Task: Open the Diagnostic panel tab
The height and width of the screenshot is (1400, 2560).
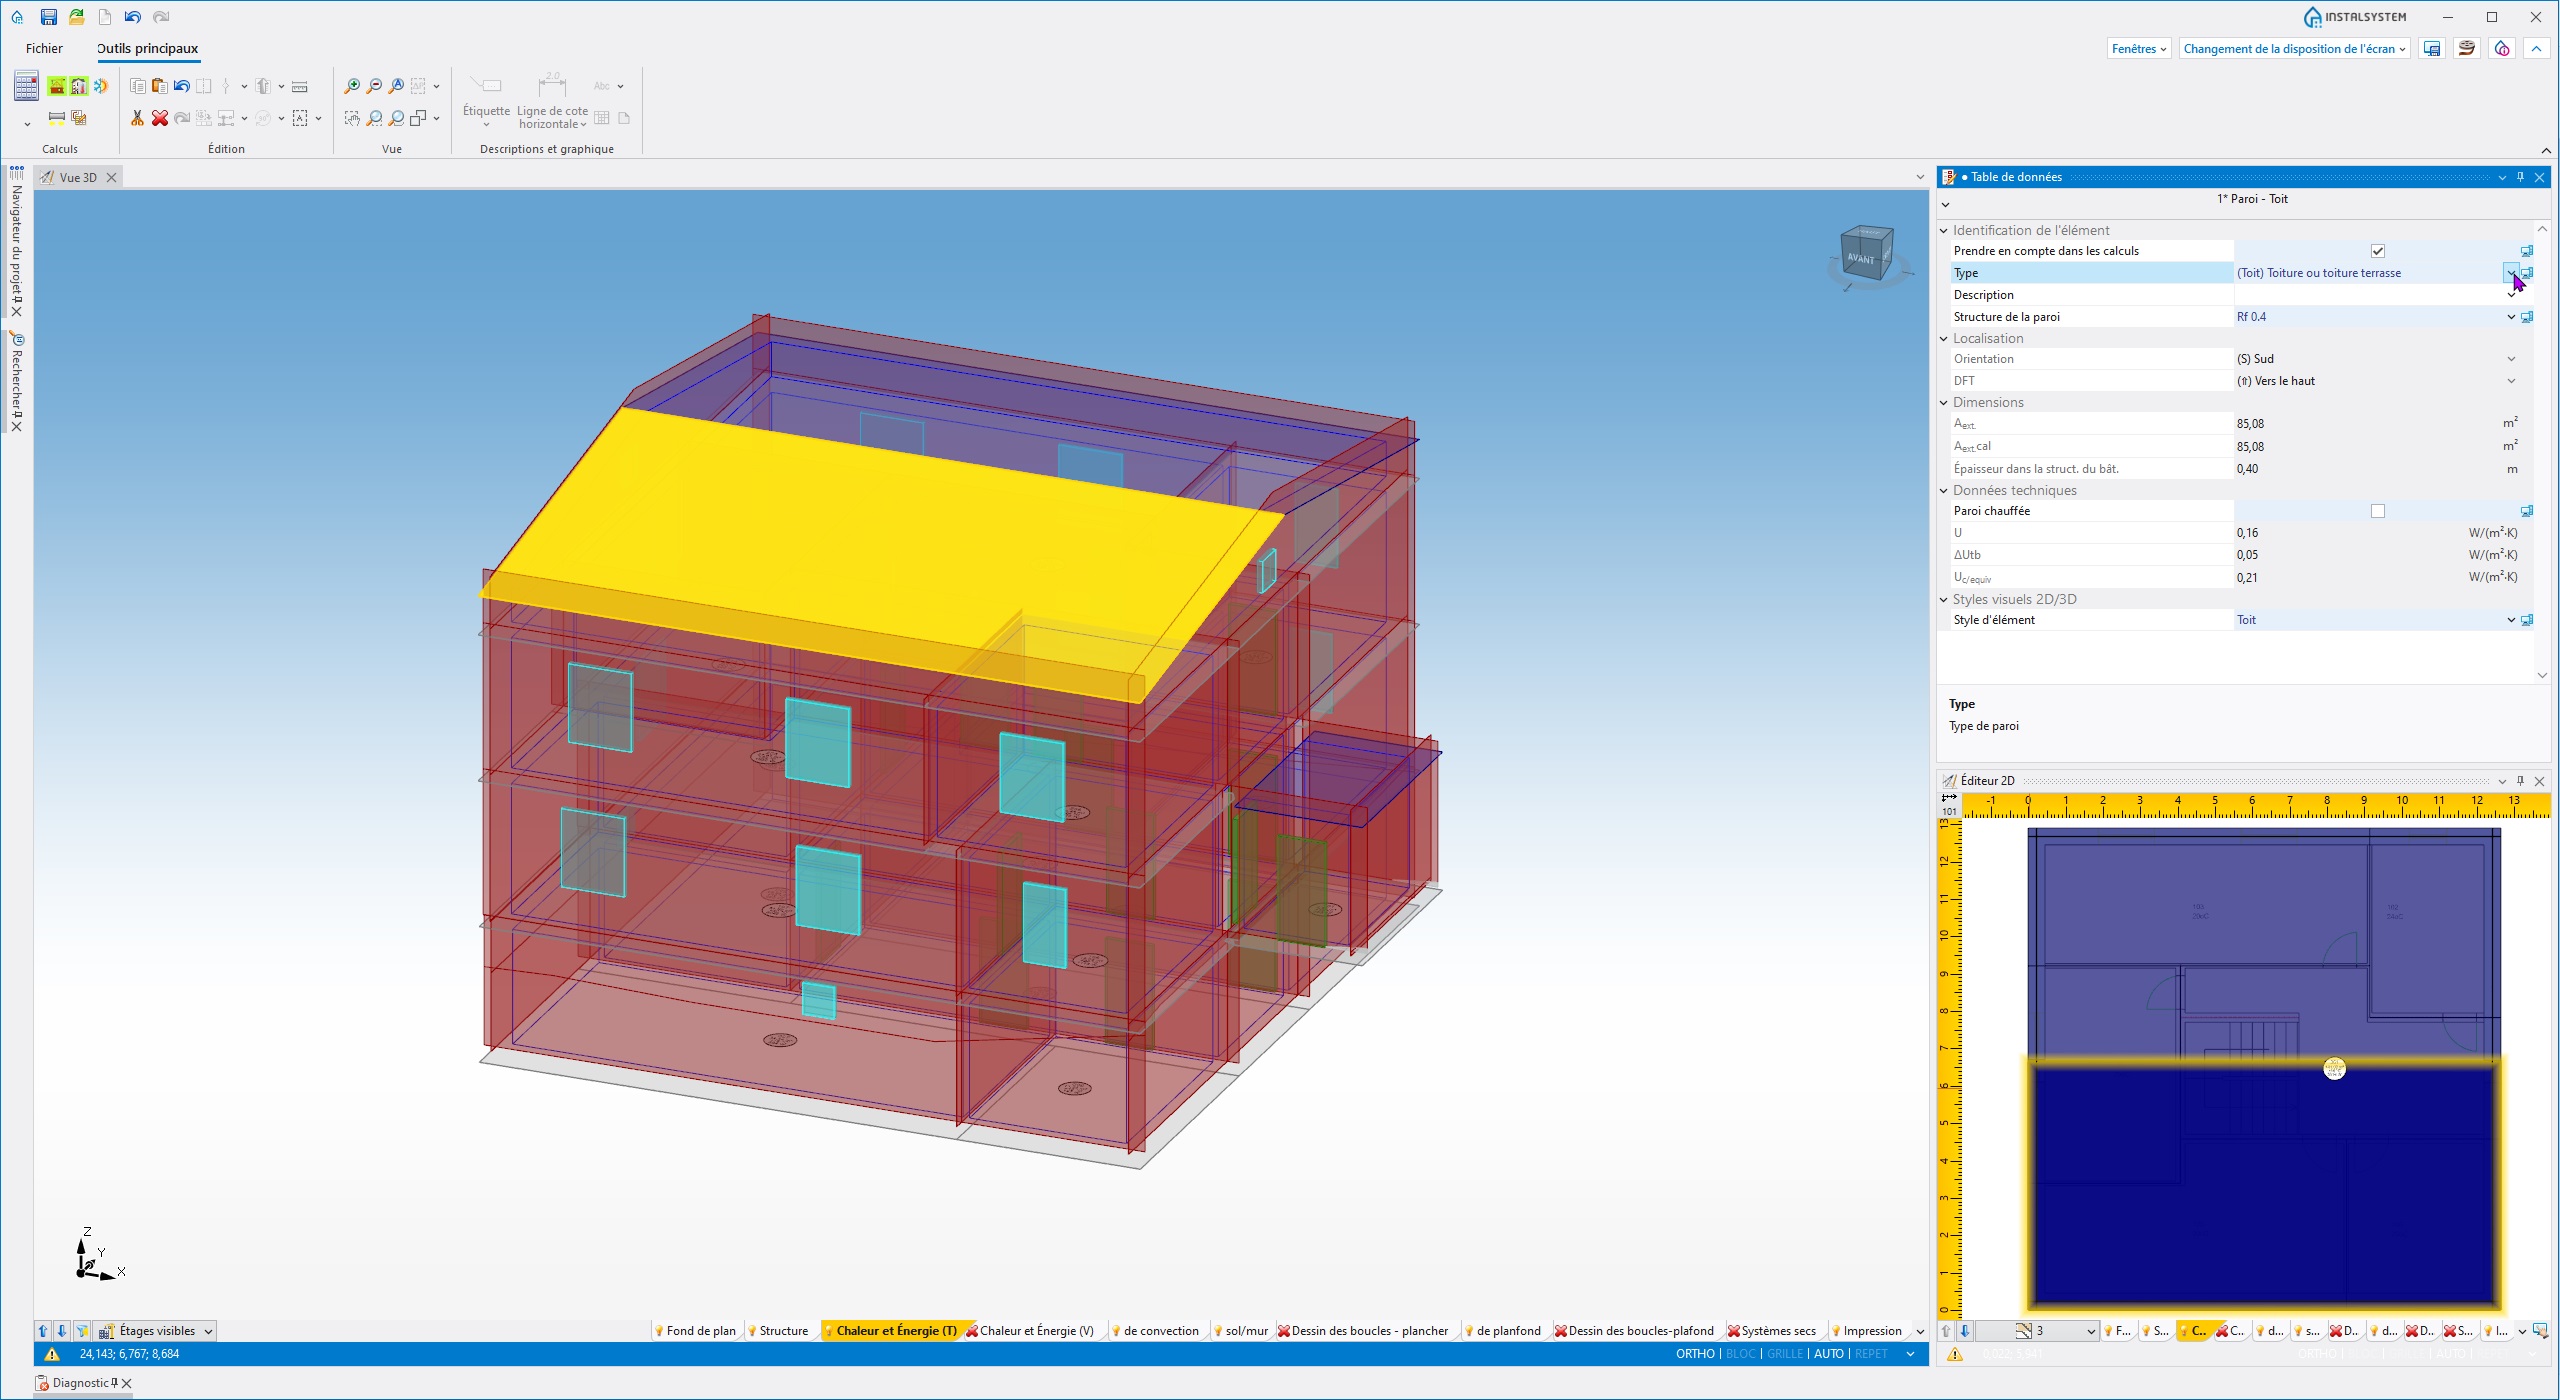Action: coord(80,1383)
